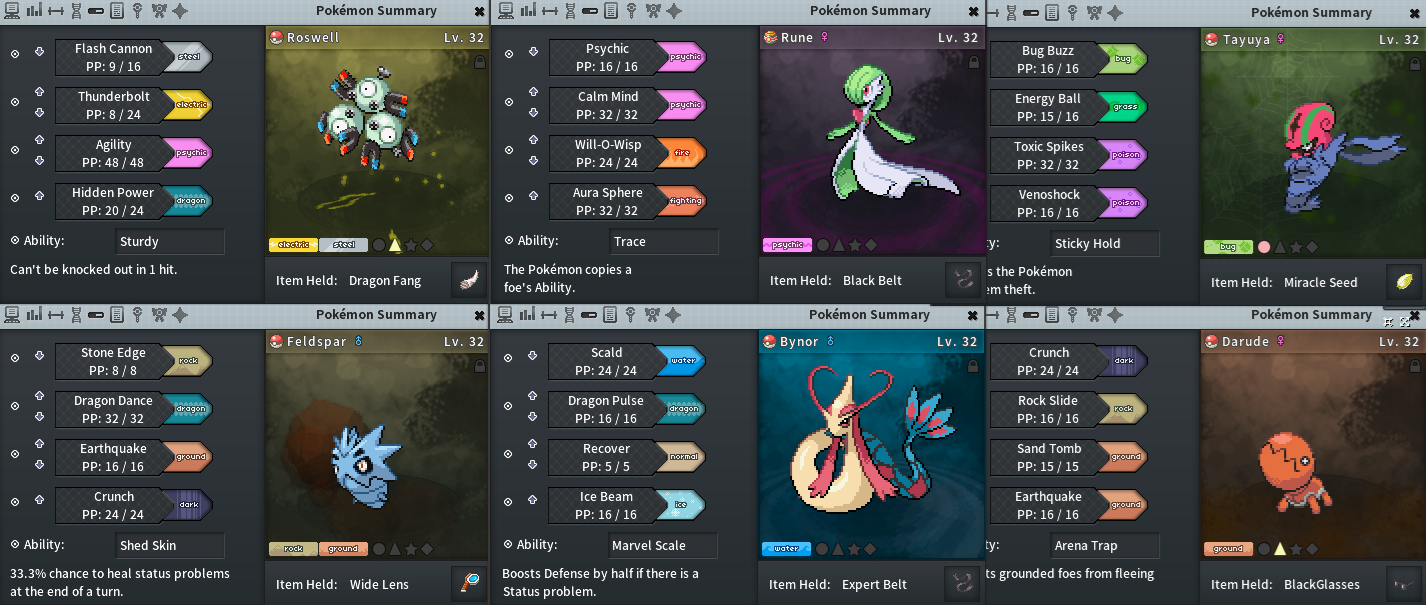This screenshot has height=605, width=1426.
Task: Select the DNA helix icon in Roswell's toolbar
Action: [76, 11]
